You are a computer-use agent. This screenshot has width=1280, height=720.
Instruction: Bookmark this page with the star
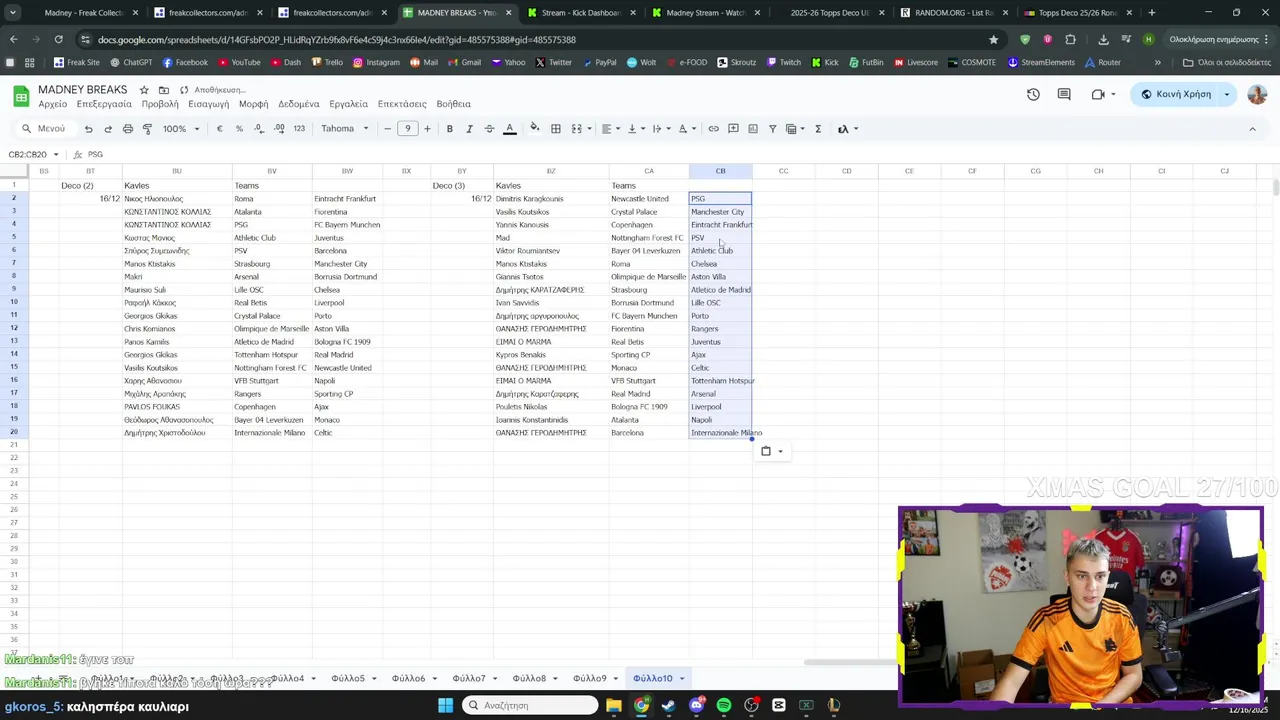(993, 39)
